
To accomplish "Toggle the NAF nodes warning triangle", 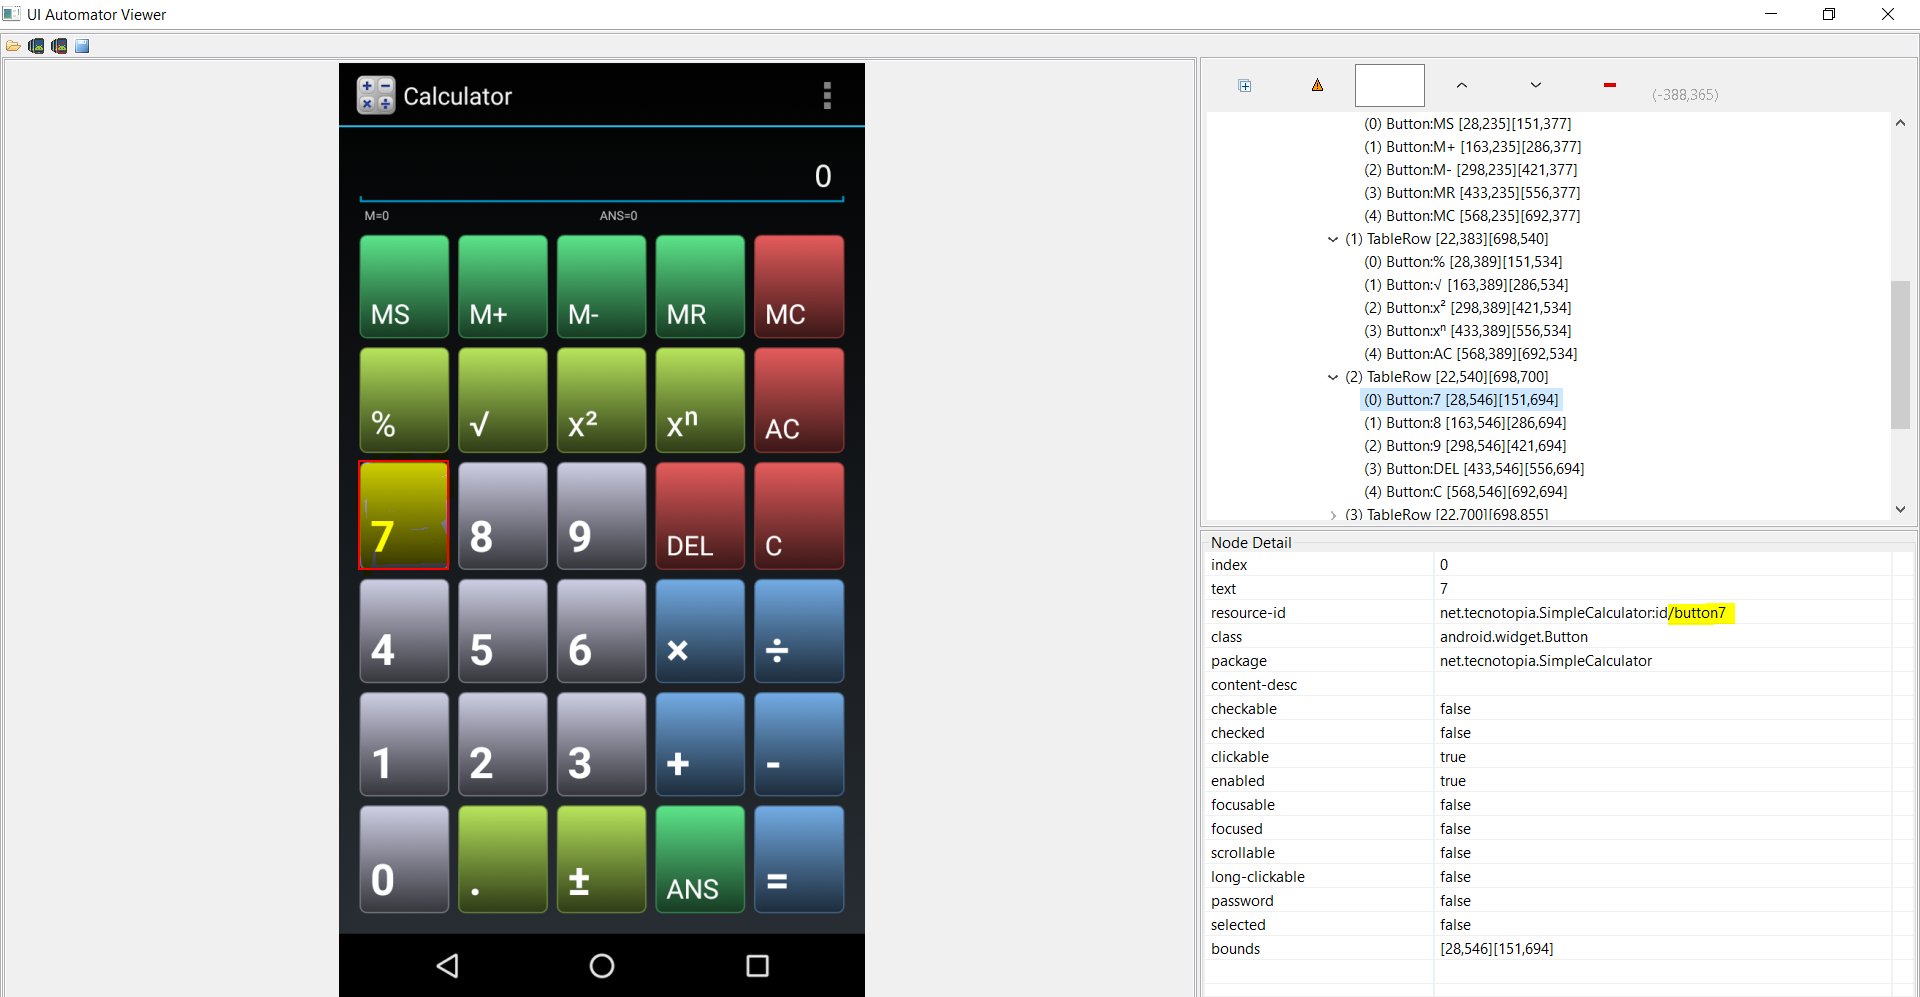I will click(1317, 85).
